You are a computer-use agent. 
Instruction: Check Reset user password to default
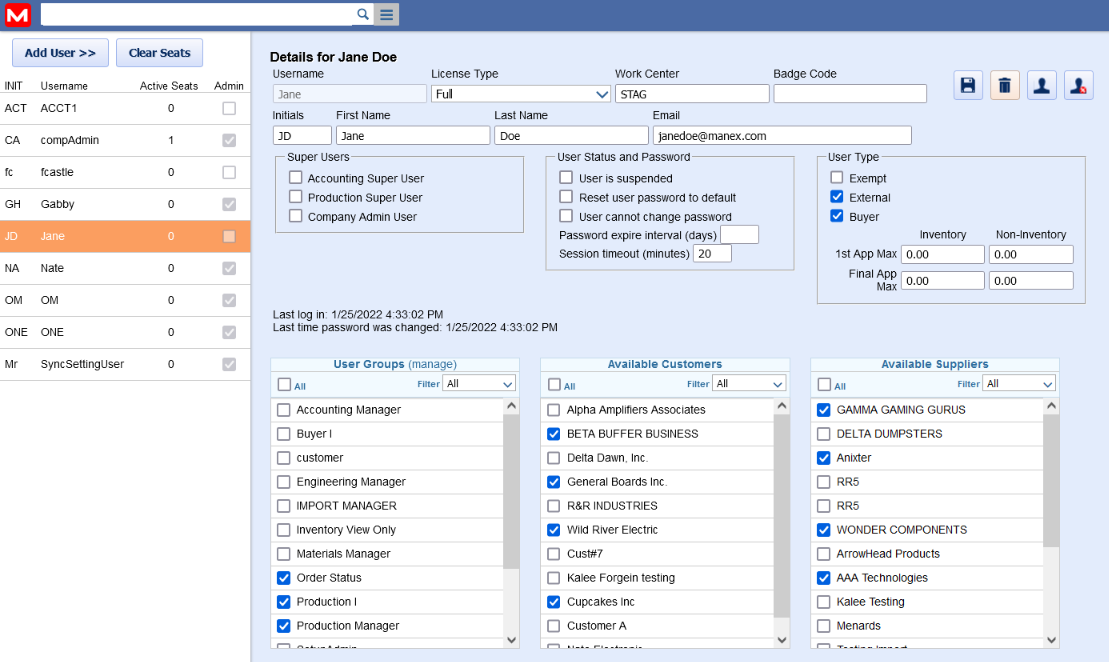[566, 197]
